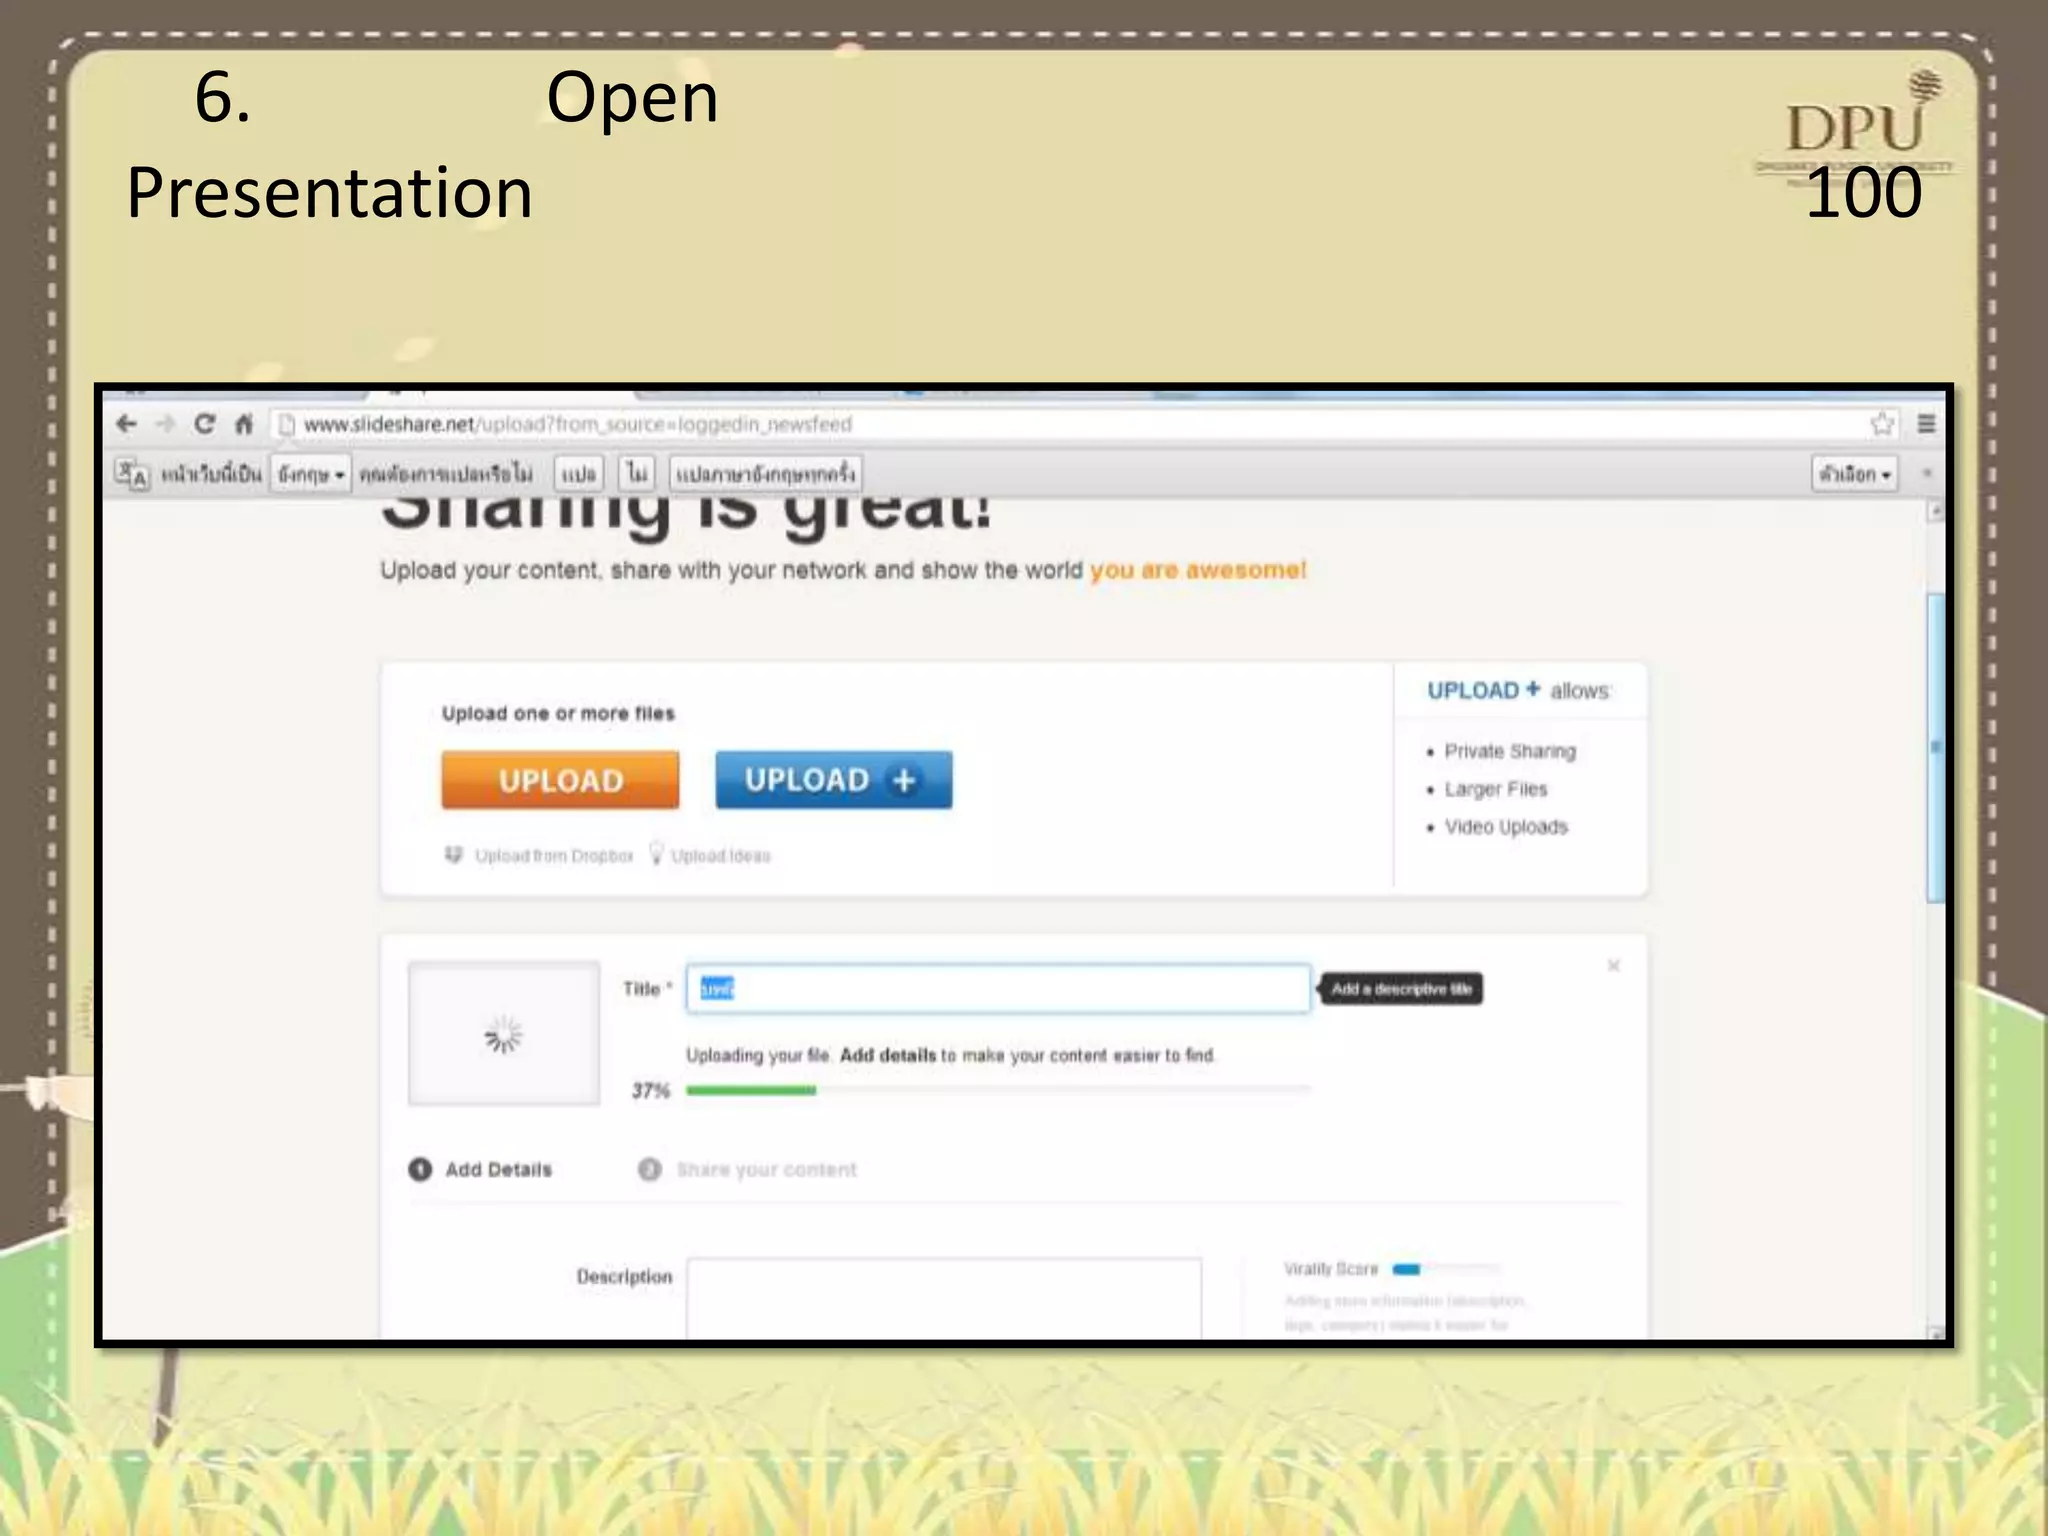Click the Virality Score meter
The height and width of the screenshot is (1536, 2048).
pos(1446,1270)
